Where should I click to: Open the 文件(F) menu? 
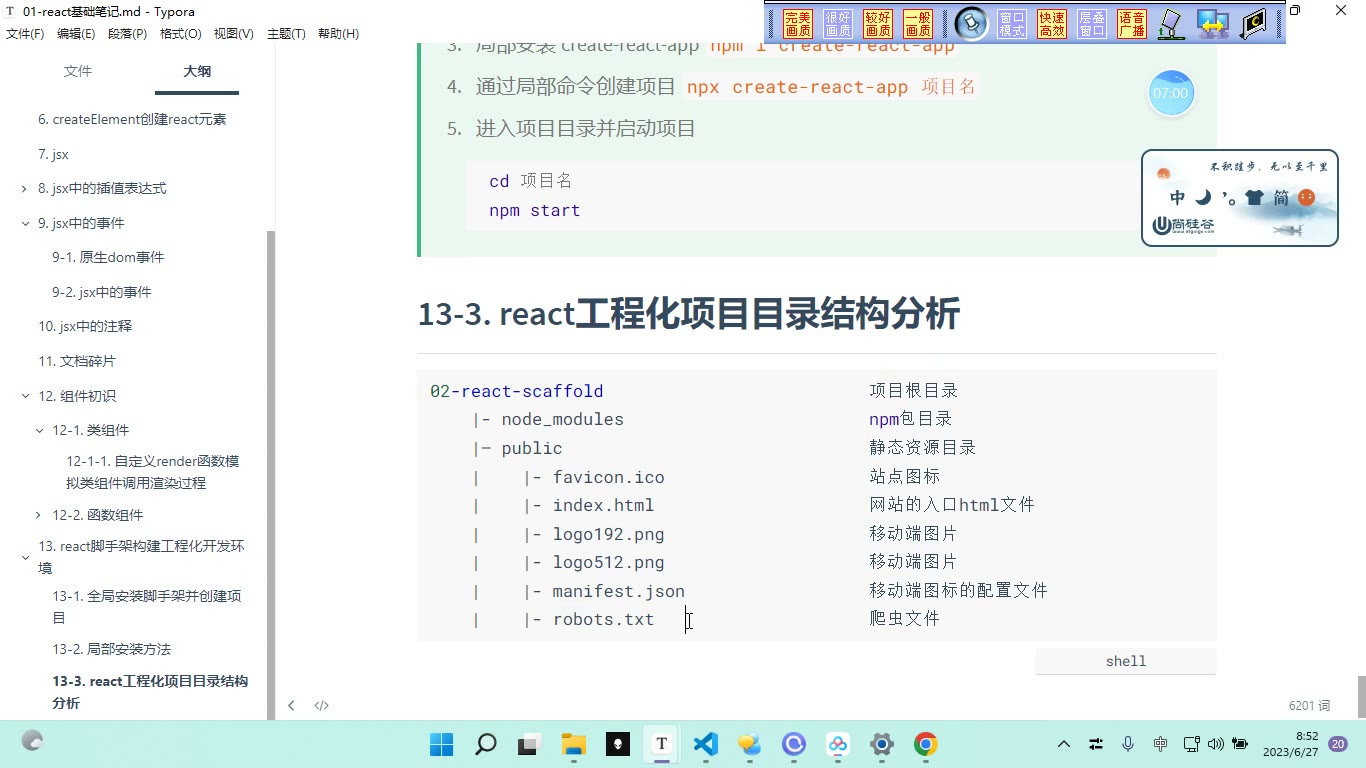point(25,33)
